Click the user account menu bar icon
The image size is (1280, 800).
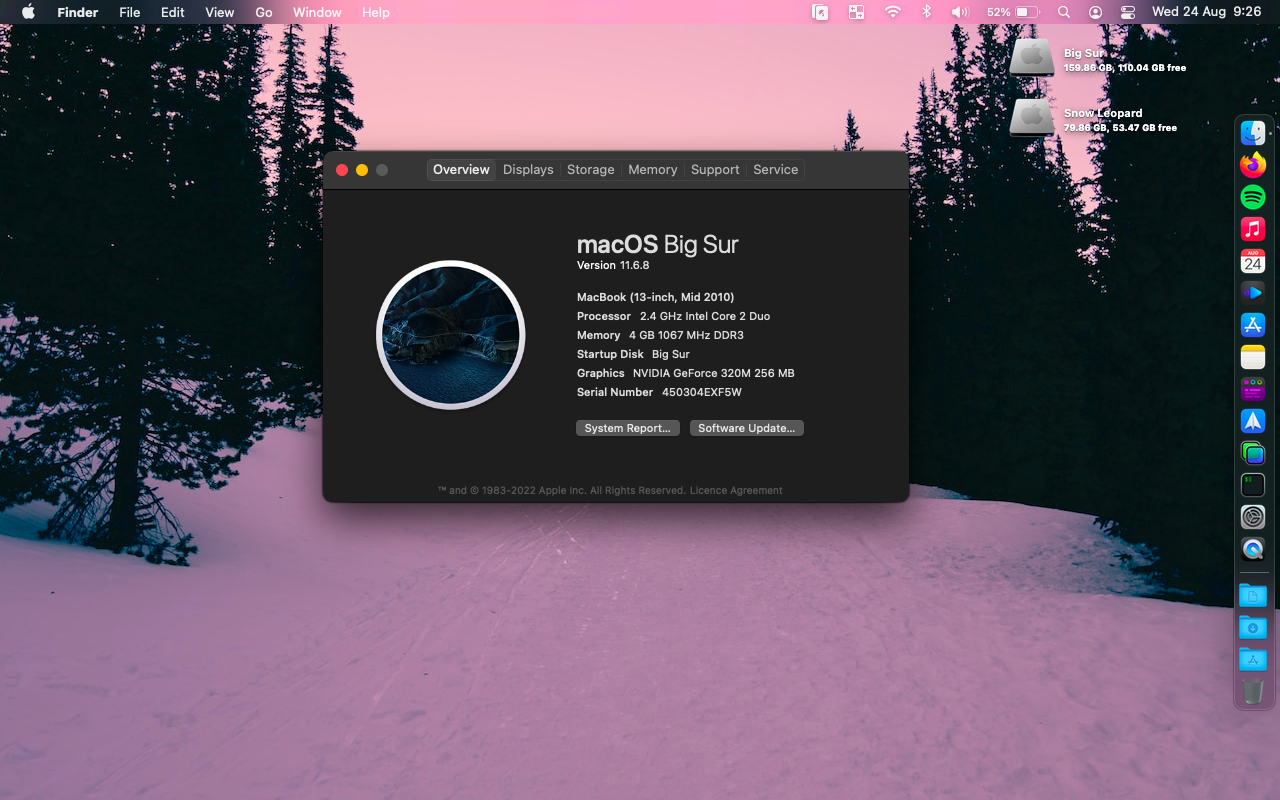[x=1096, y=12]
